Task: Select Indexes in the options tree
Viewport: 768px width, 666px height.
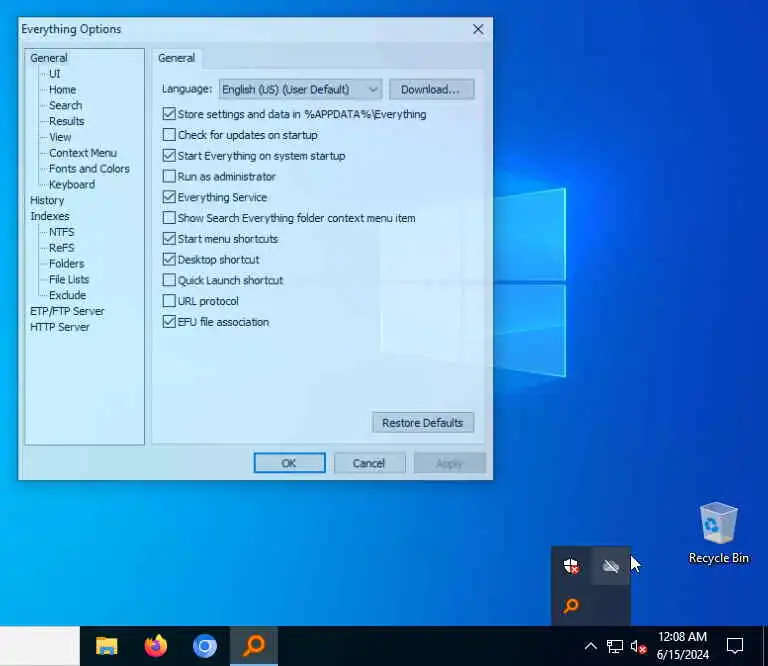Action: point(49,216)
